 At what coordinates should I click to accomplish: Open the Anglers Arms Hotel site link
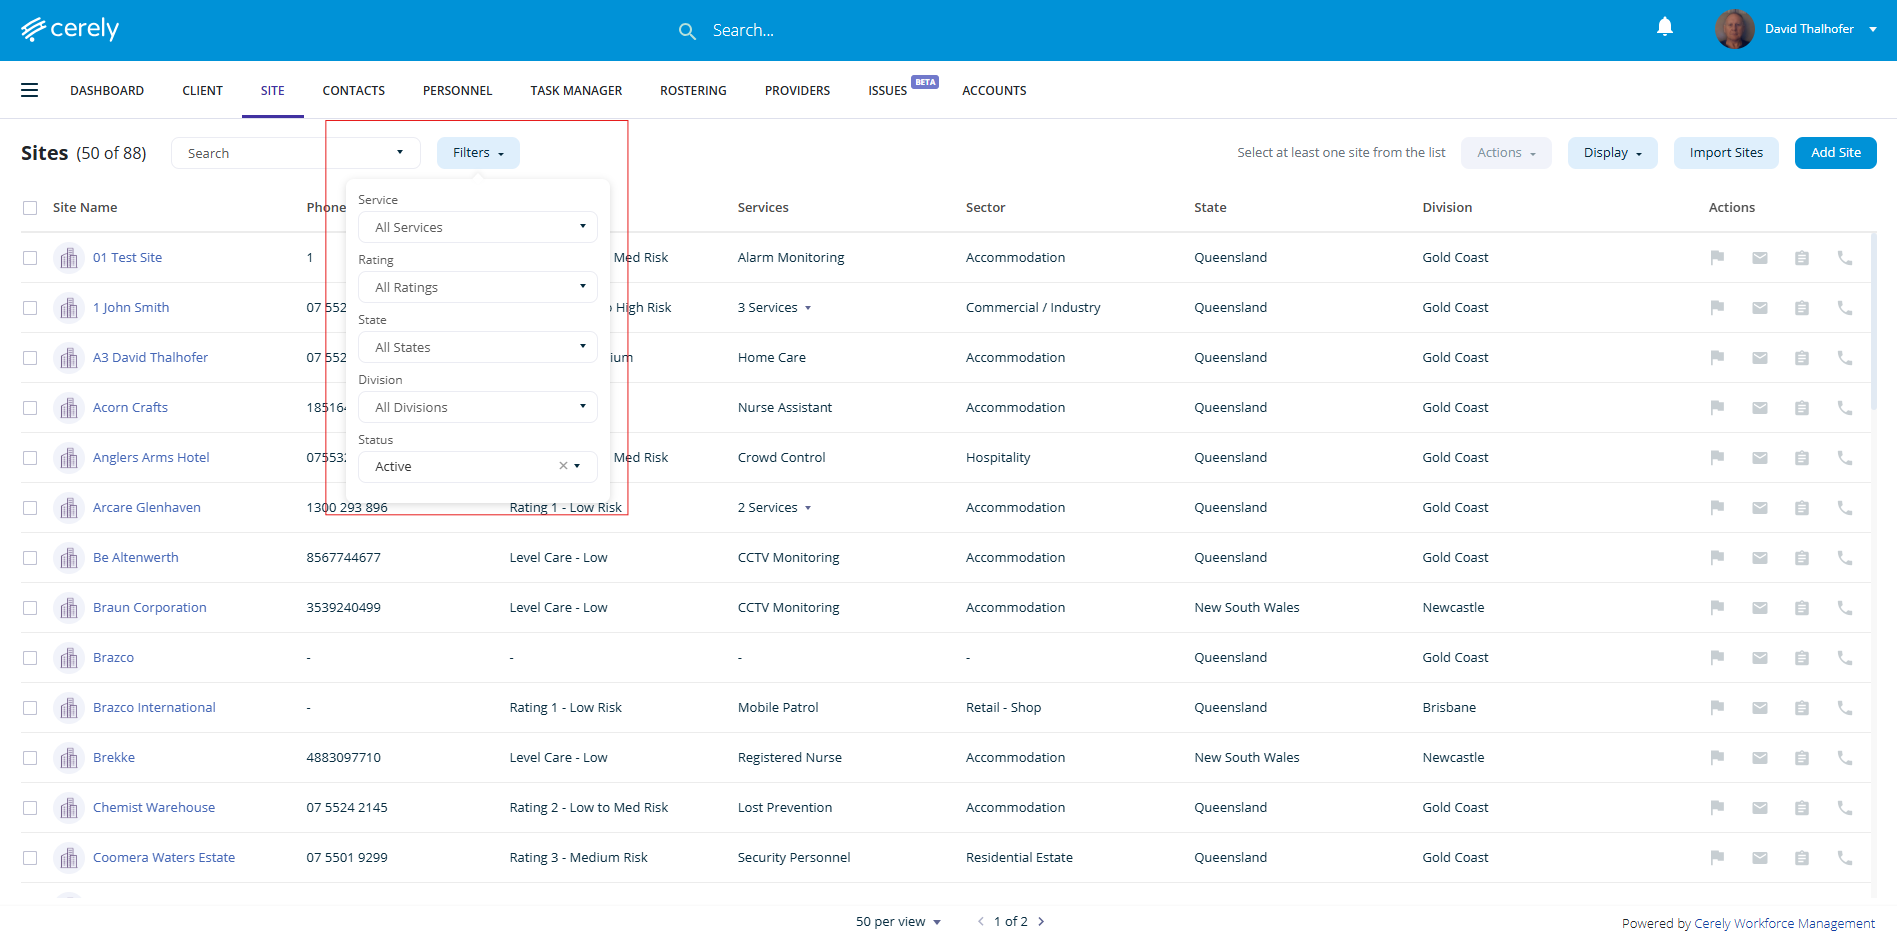[151, 458]
